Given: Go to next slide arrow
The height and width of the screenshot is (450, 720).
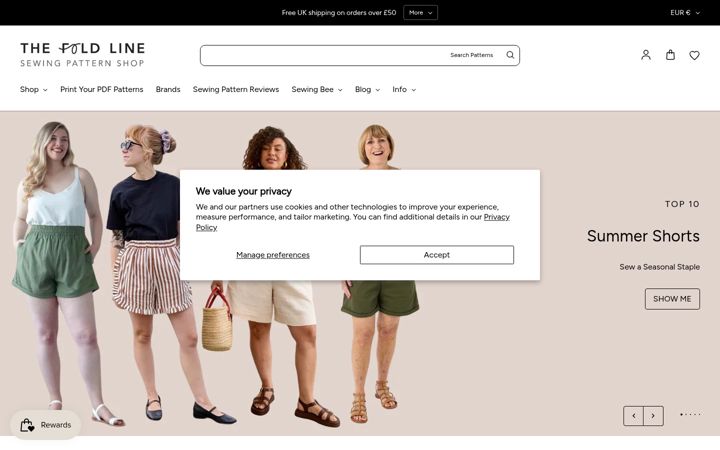Looking at the screenshot, I should 653,416.
